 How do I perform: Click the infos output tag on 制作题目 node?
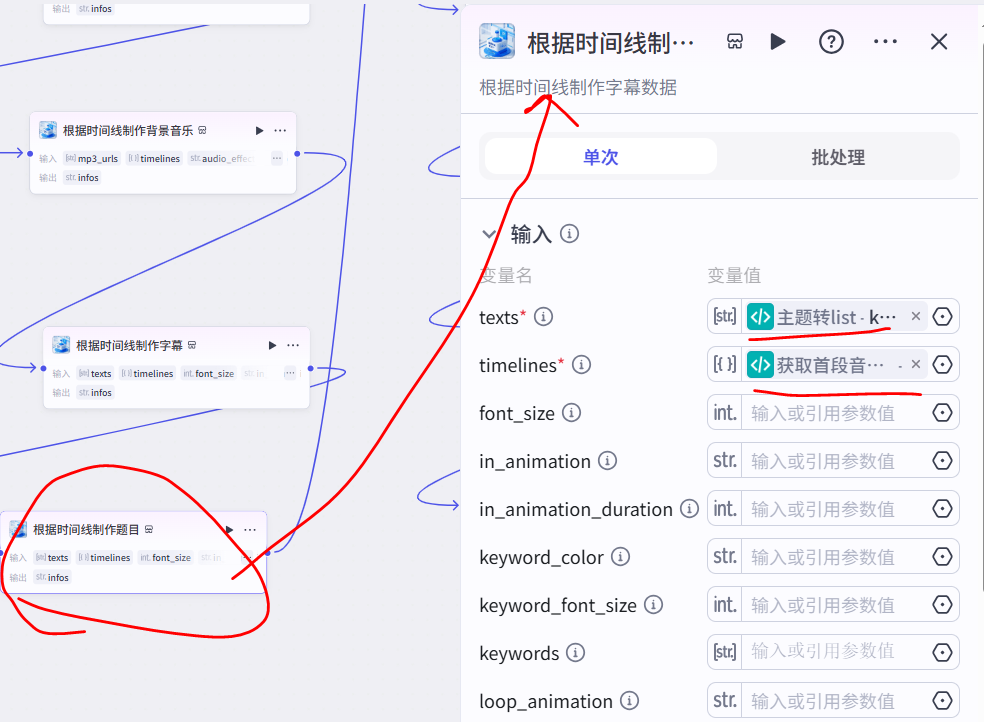52,577
